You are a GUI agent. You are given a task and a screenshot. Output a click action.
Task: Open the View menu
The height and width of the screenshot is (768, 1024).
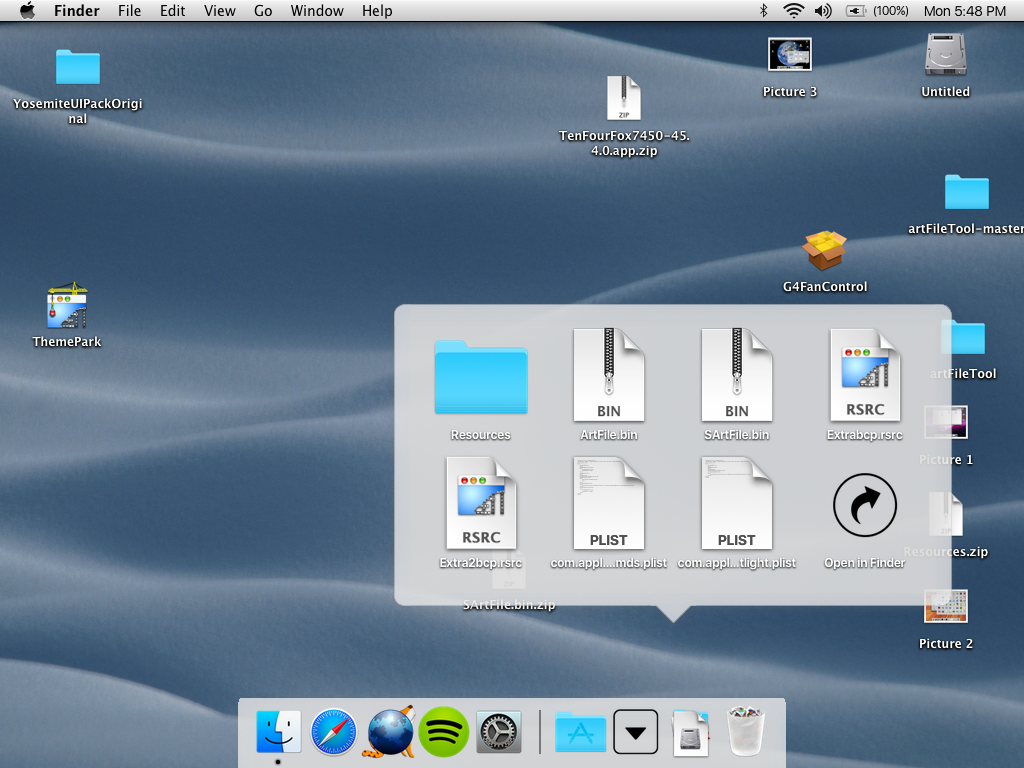point(219,11)
